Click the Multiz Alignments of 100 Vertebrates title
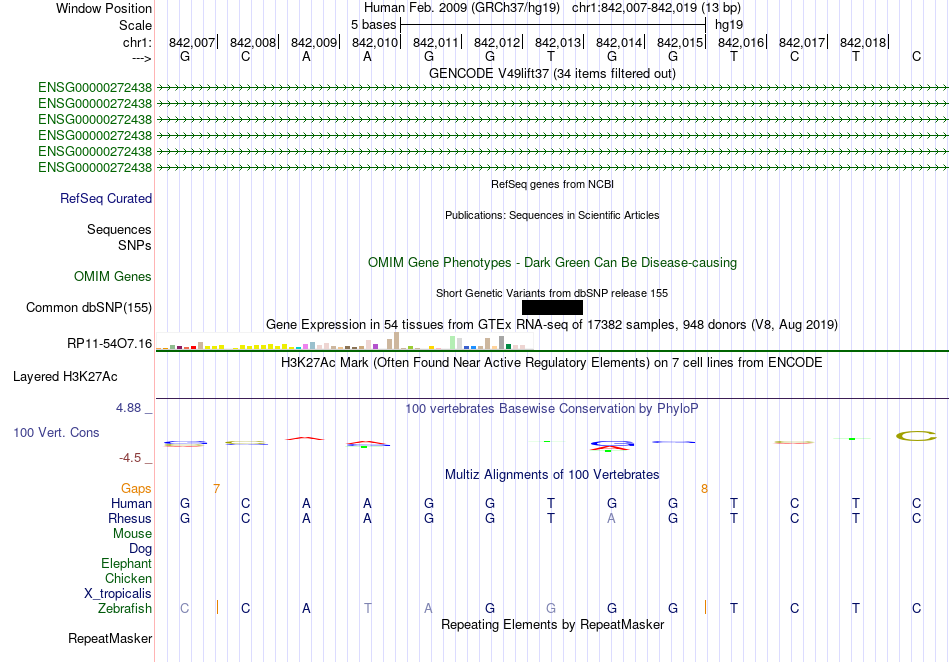Screen dimensions: 950x662 552,474
